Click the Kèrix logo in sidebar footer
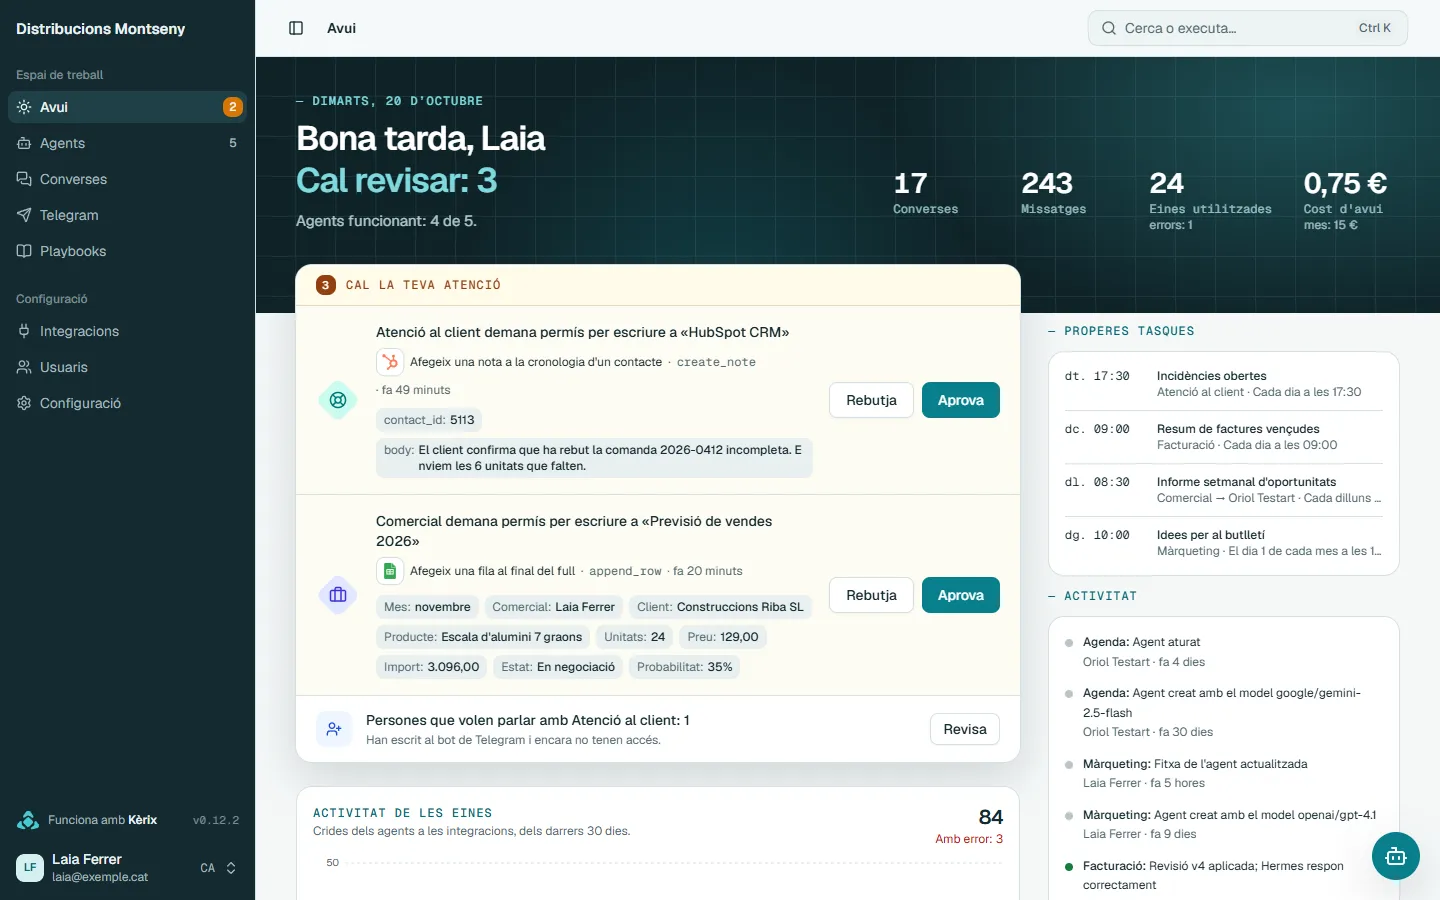 pyautogui.click(x=28, y=820)
